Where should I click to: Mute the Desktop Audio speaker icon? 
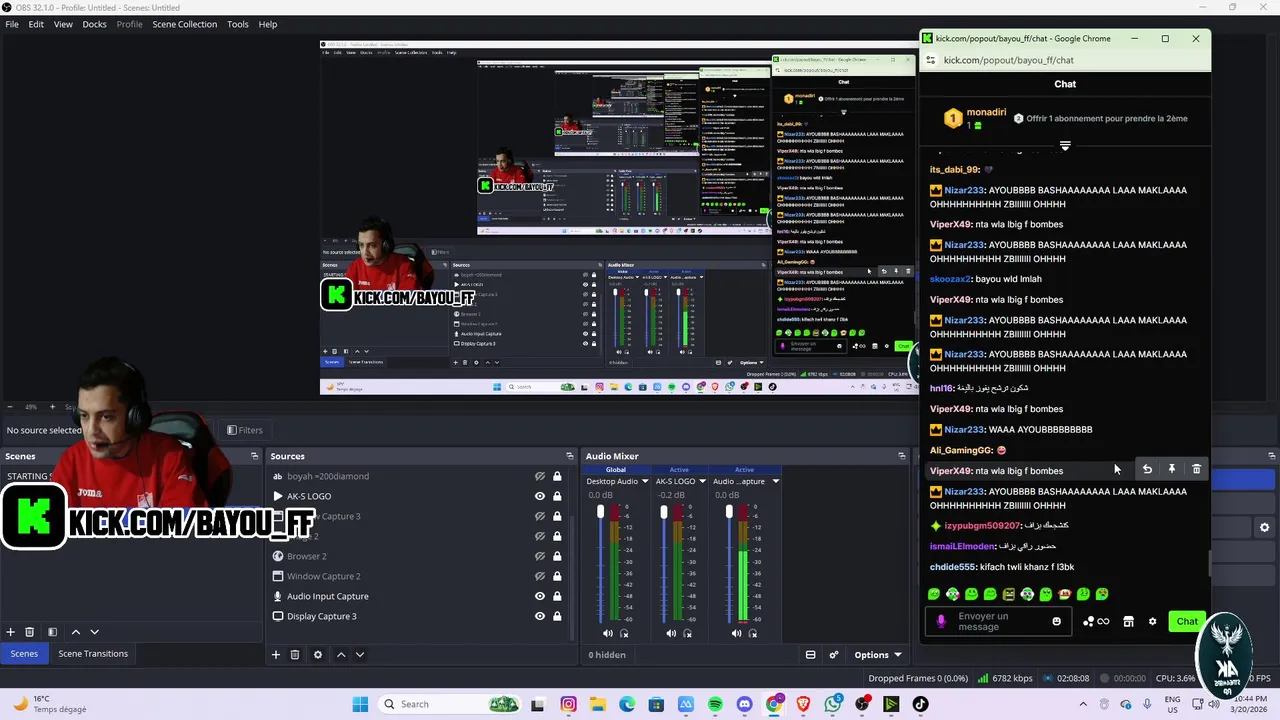(x=607, y=633)
